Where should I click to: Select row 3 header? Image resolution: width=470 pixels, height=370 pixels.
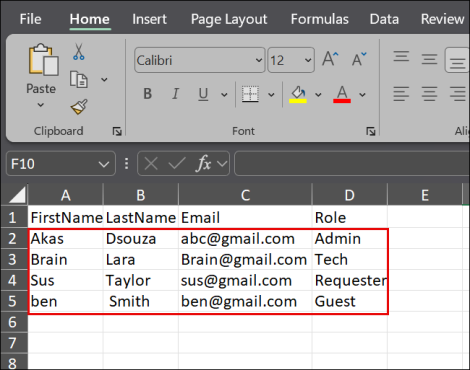13,259
